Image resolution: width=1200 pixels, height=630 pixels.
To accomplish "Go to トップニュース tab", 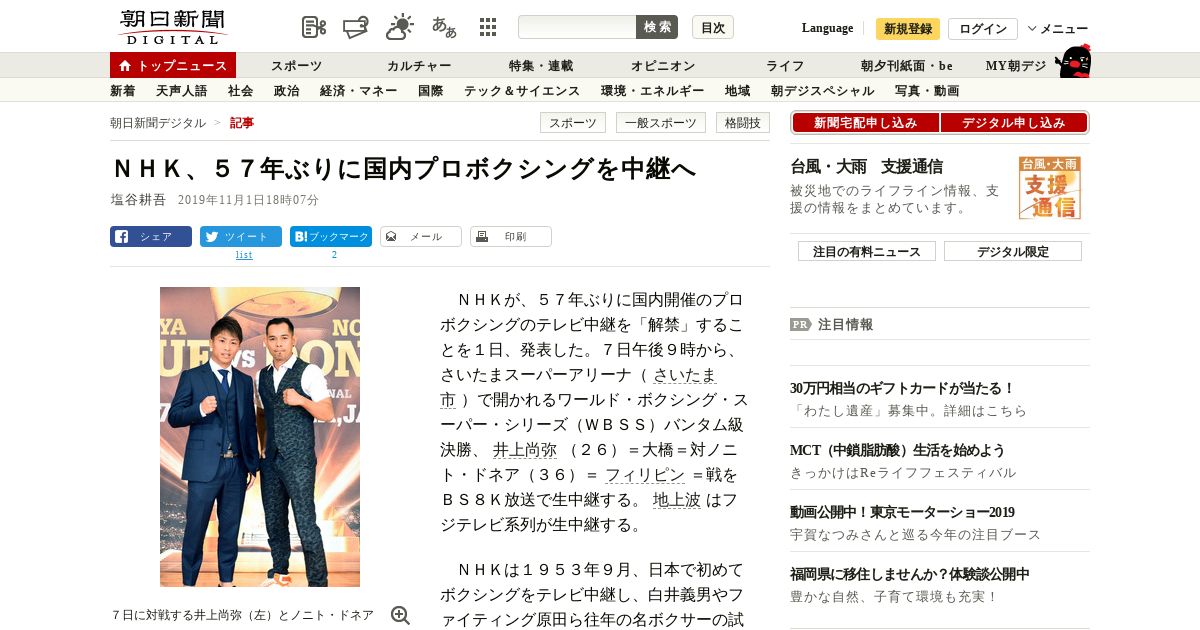I will coord(173,65).
